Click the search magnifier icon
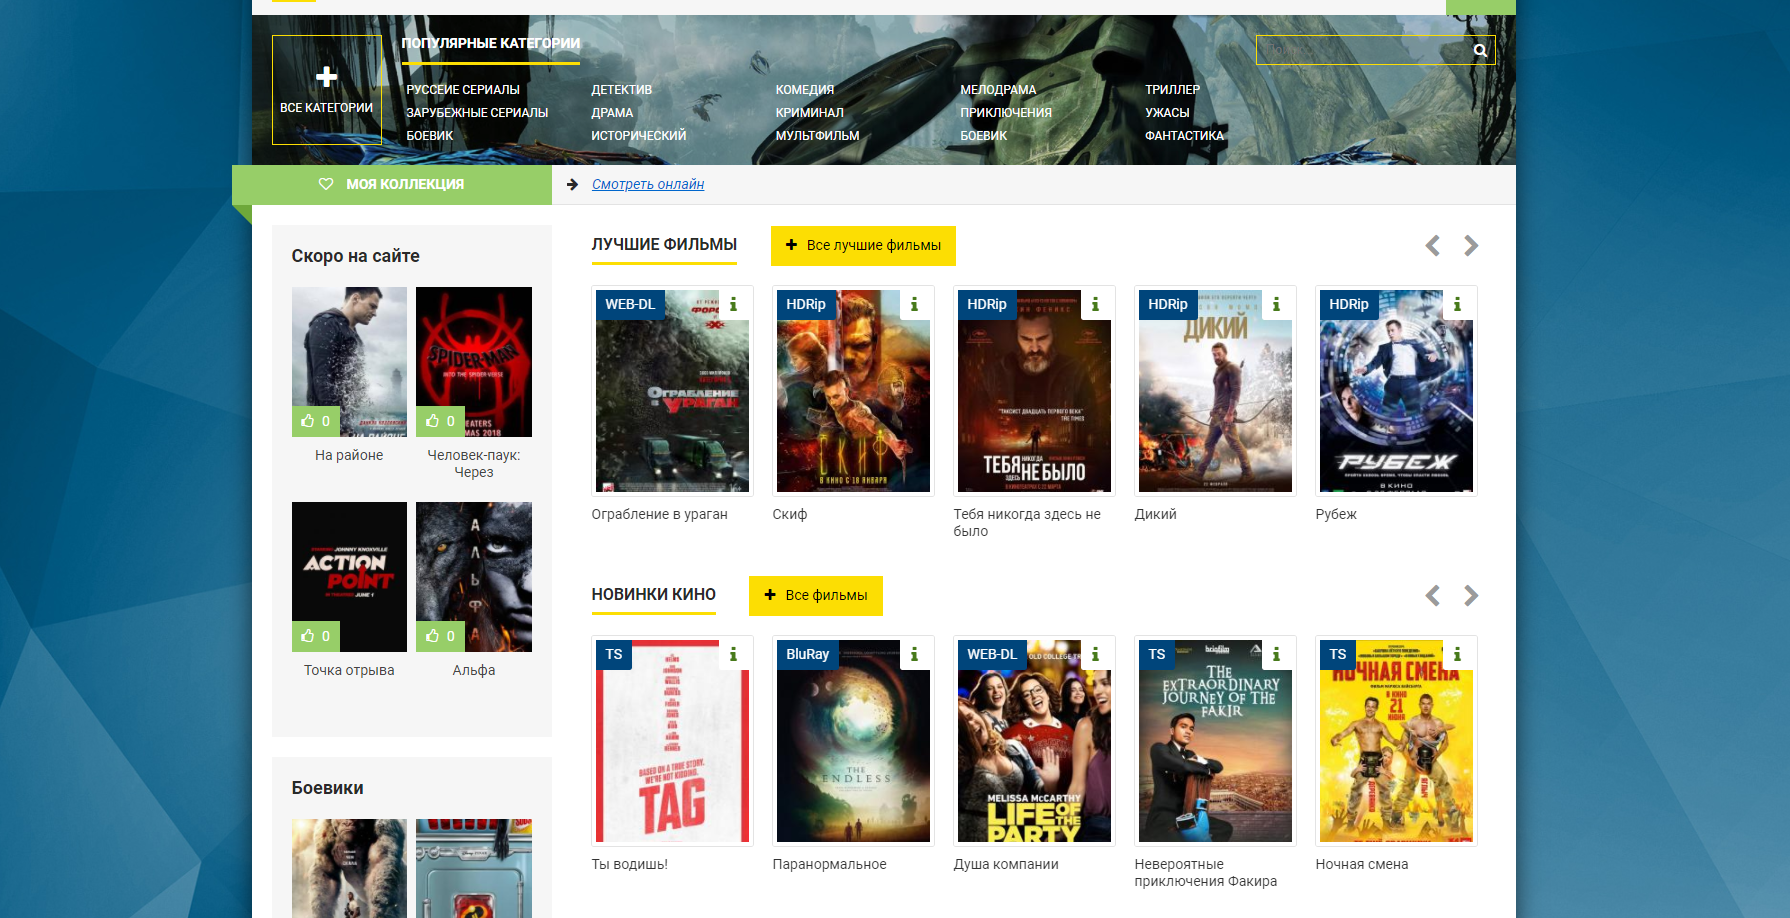Viewport: 1790px width, 918px height. click(1480, 50)
